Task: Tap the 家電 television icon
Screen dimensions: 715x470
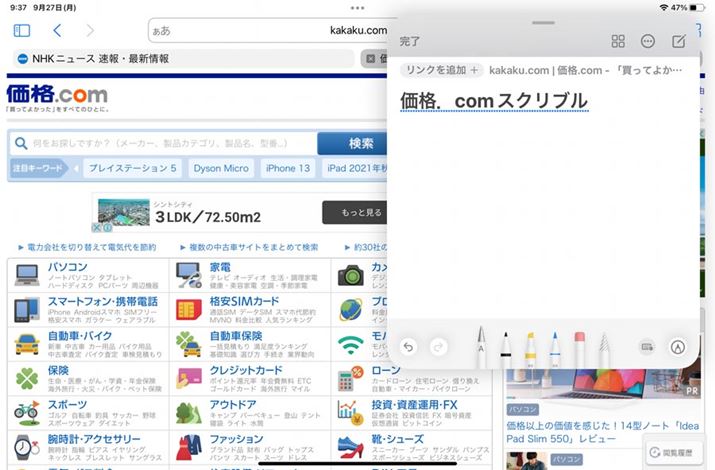Action: point(189,275)
